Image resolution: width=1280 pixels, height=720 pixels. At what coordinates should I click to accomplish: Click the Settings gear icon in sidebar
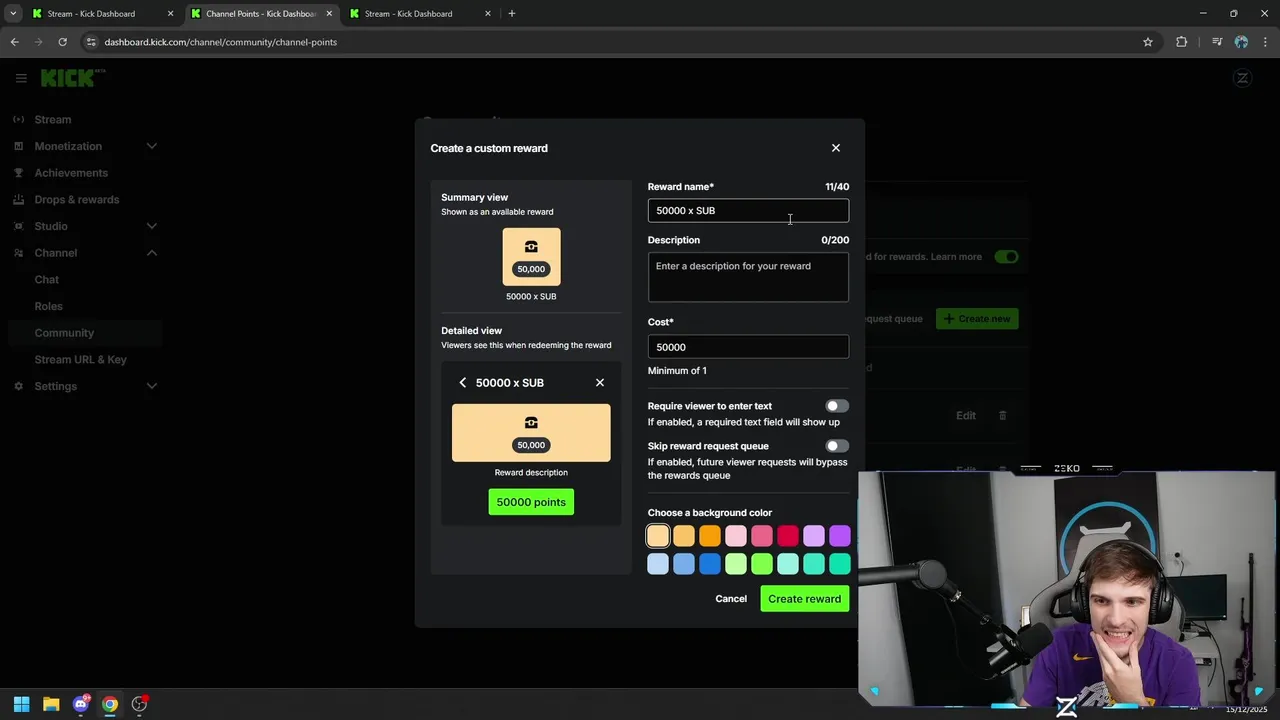pyautogui.click(x=18, y=386)
